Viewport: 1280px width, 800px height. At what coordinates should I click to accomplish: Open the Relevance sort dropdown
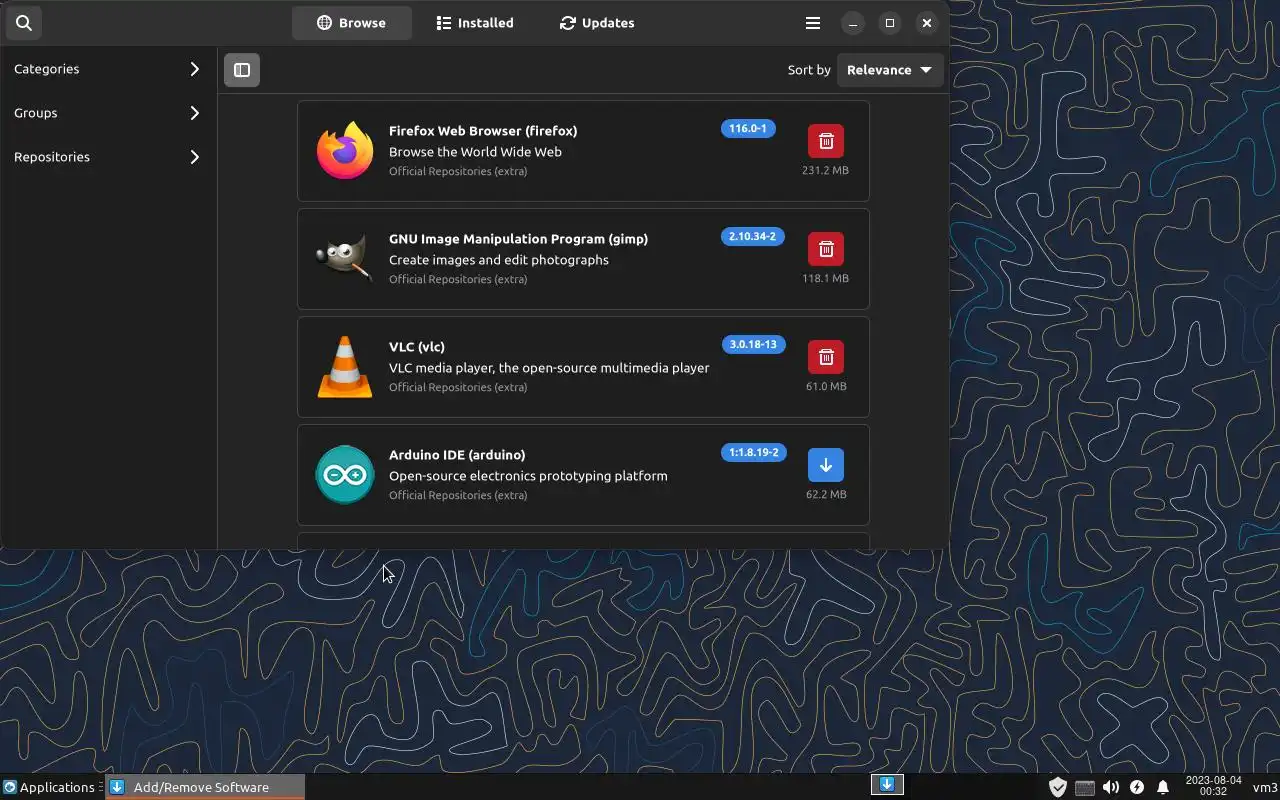(x=890, y=70)
